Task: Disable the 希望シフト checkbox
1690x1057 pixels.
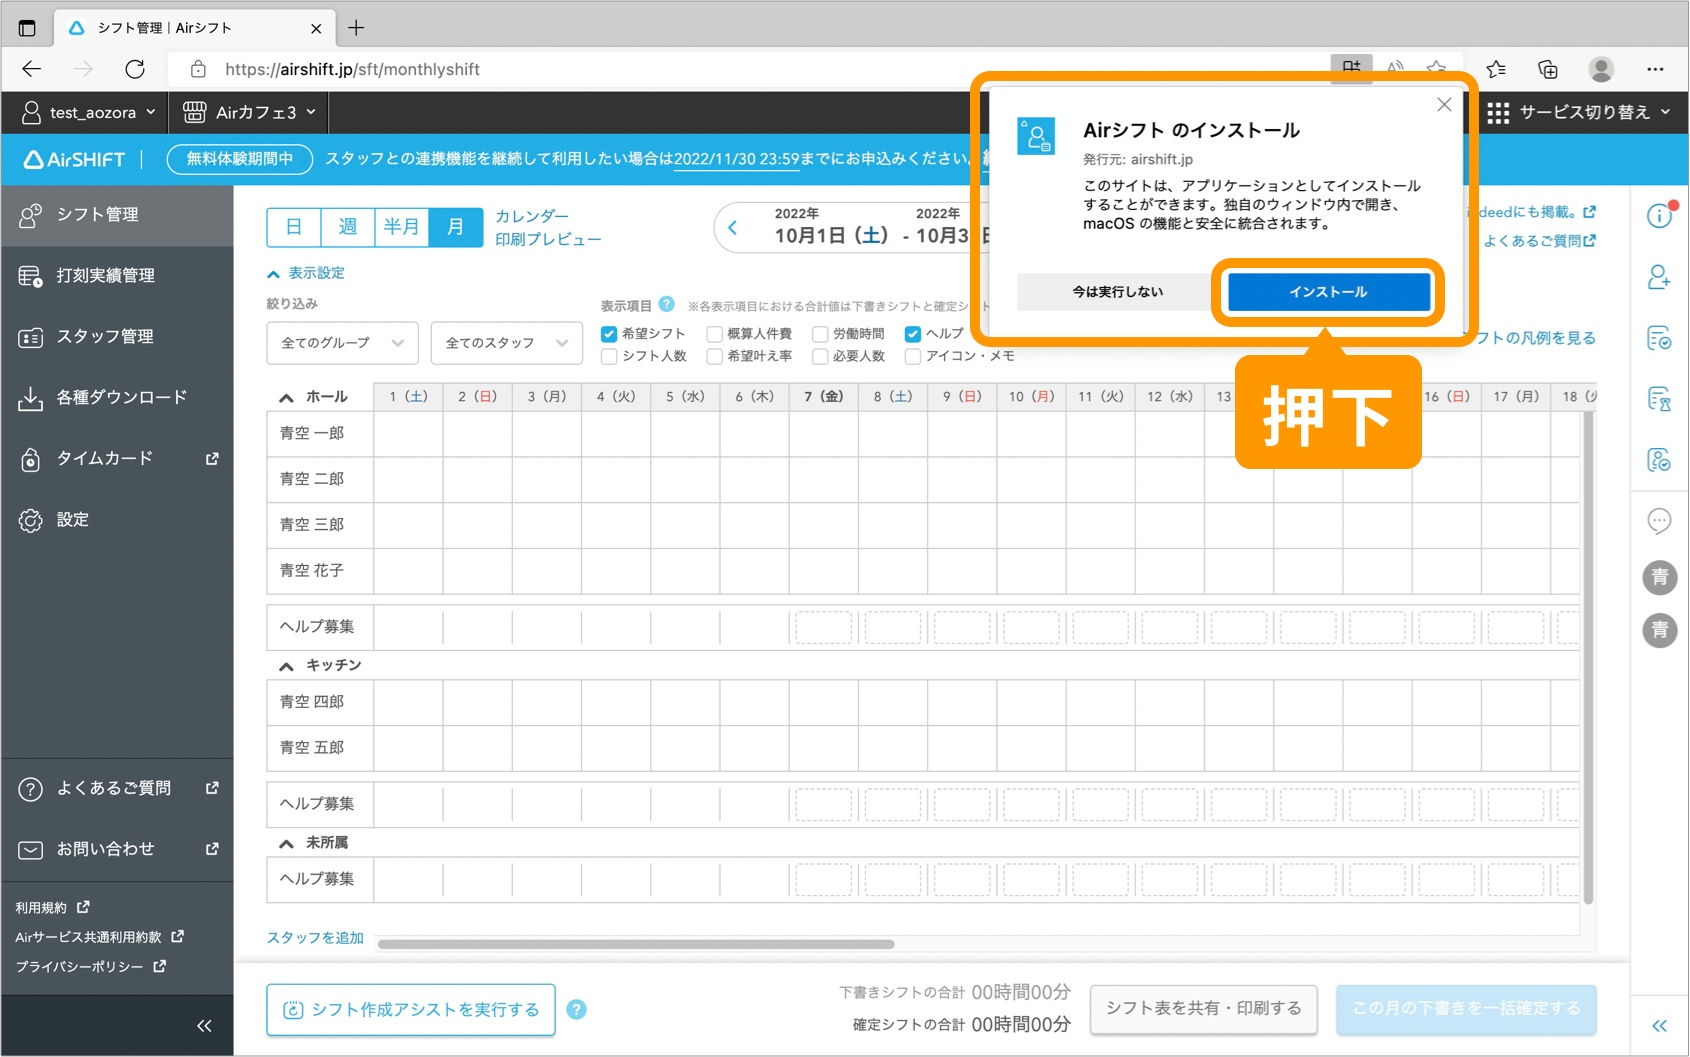Action: pyautogui.click(x=609, y=334)
